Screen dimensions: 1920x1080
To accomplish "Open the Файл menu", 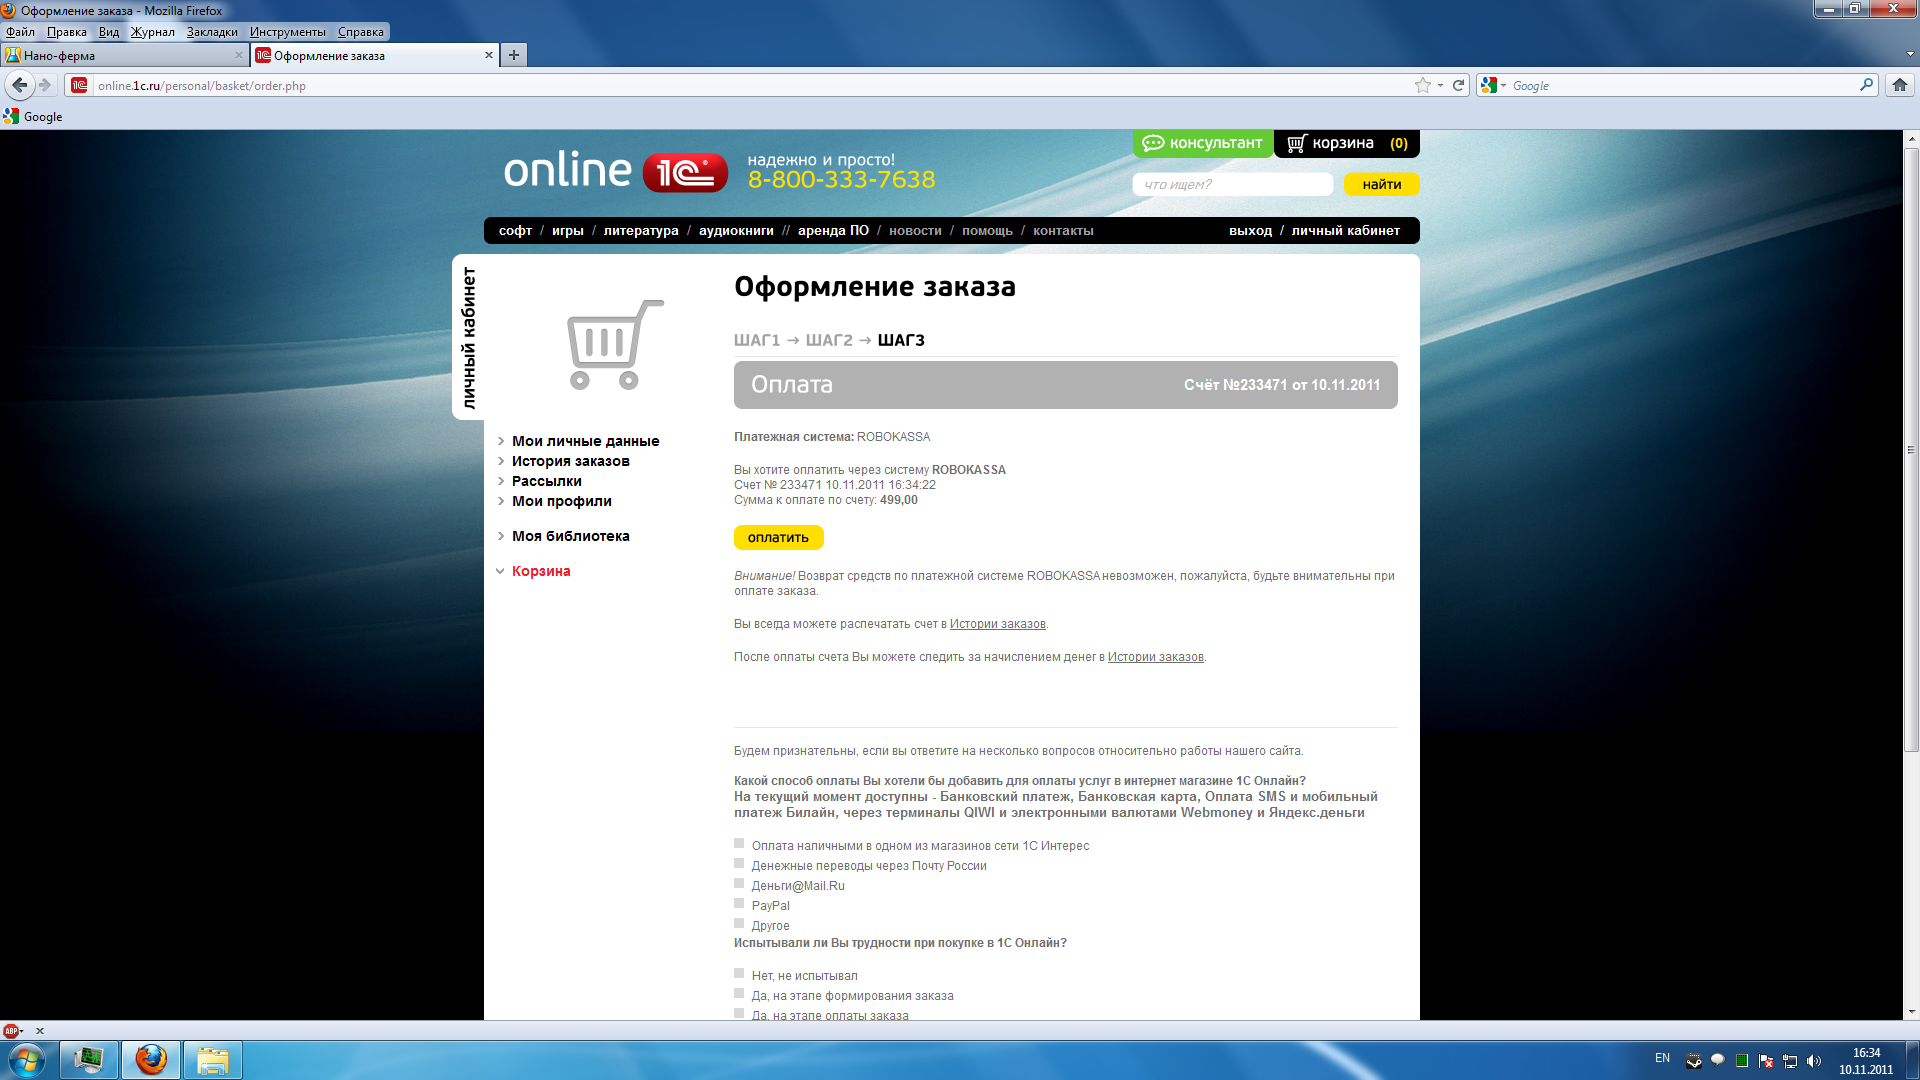I will click(x=20, y=32).
